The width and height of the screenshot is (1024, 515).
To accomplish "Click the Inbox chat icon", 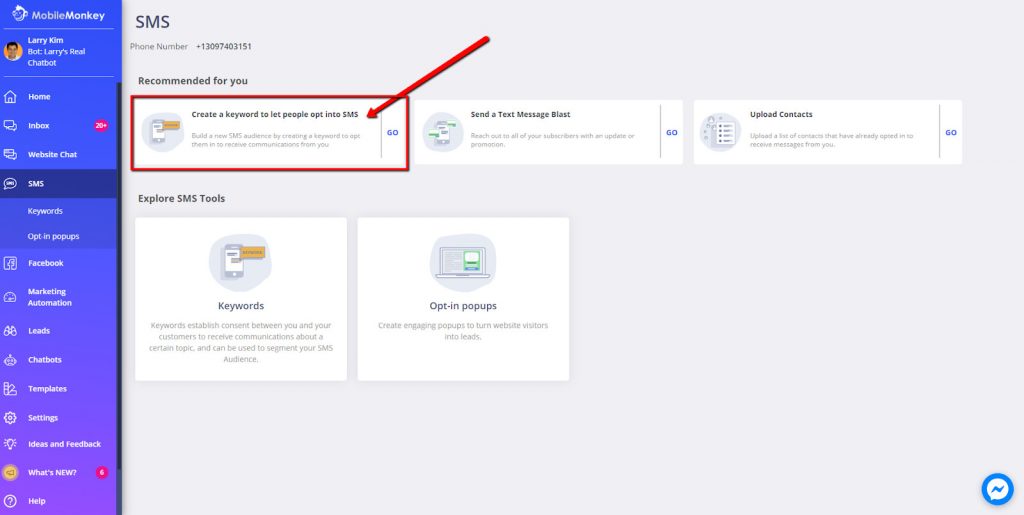I will coord(10,125).
